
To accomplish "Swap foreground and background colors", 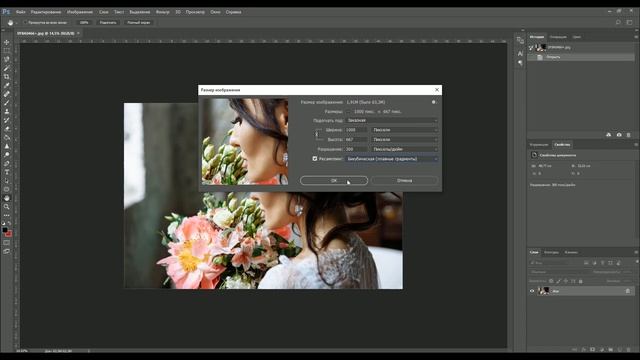I will pyautogui.click(x=10, y=223).
